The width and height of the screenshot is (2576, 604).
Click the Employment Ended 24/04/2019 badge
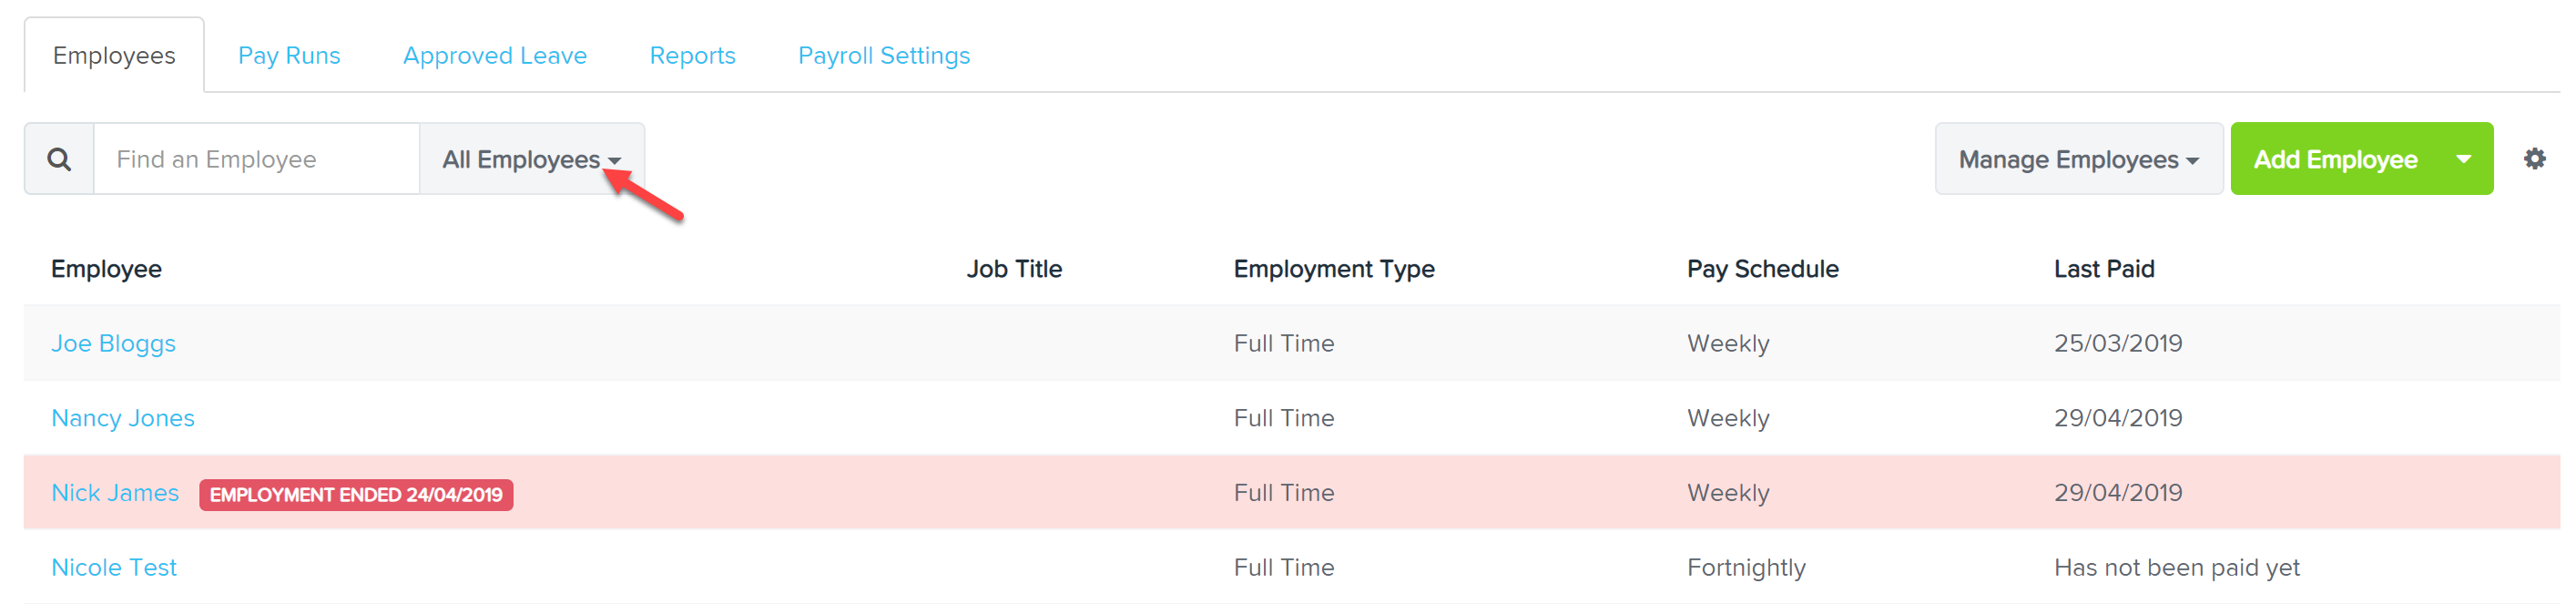[x=356, y=494]
